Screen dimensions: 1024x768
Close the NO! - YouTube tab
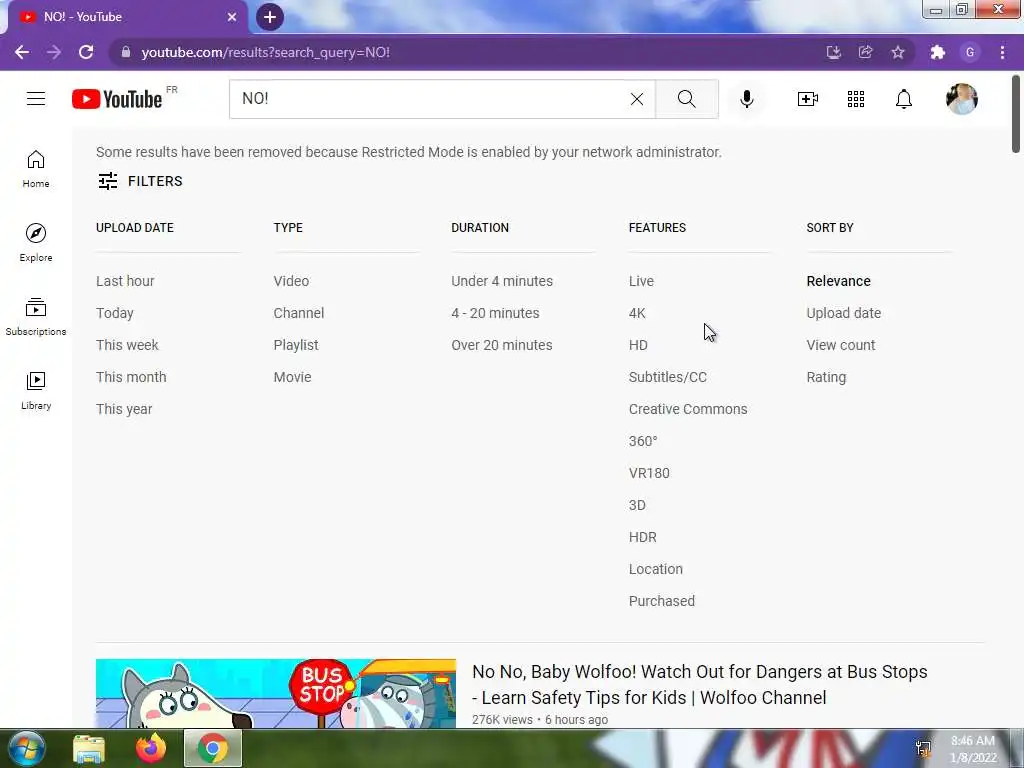(x=232, y=17)
